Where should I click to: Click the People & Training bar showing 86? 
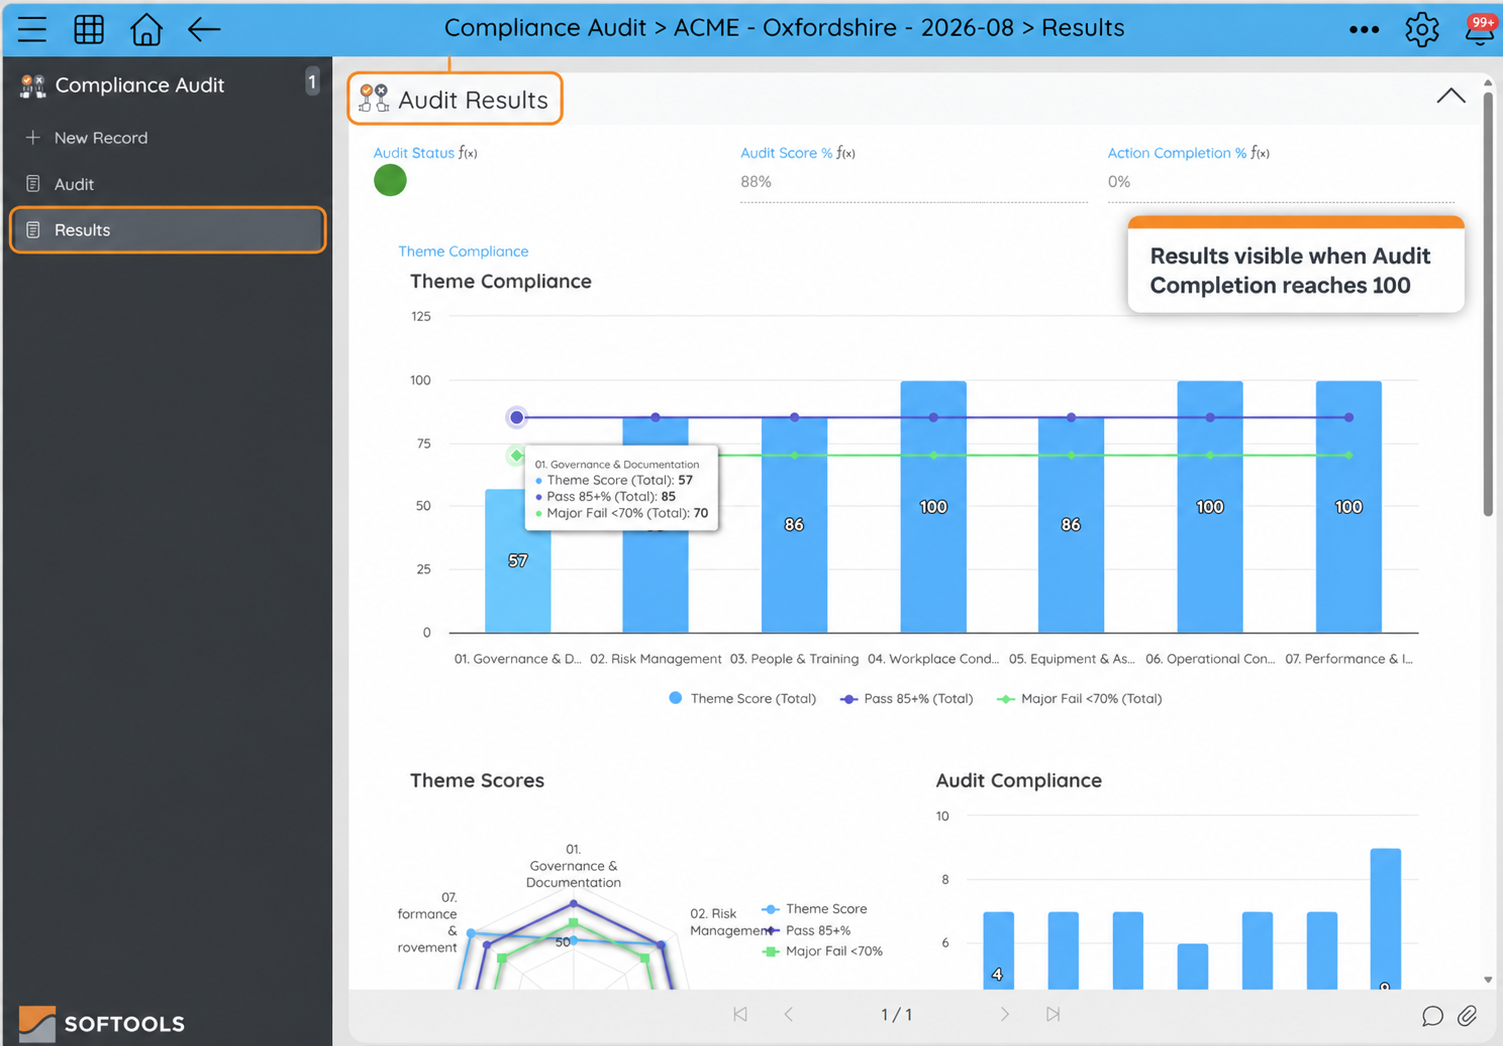(794, 524)
